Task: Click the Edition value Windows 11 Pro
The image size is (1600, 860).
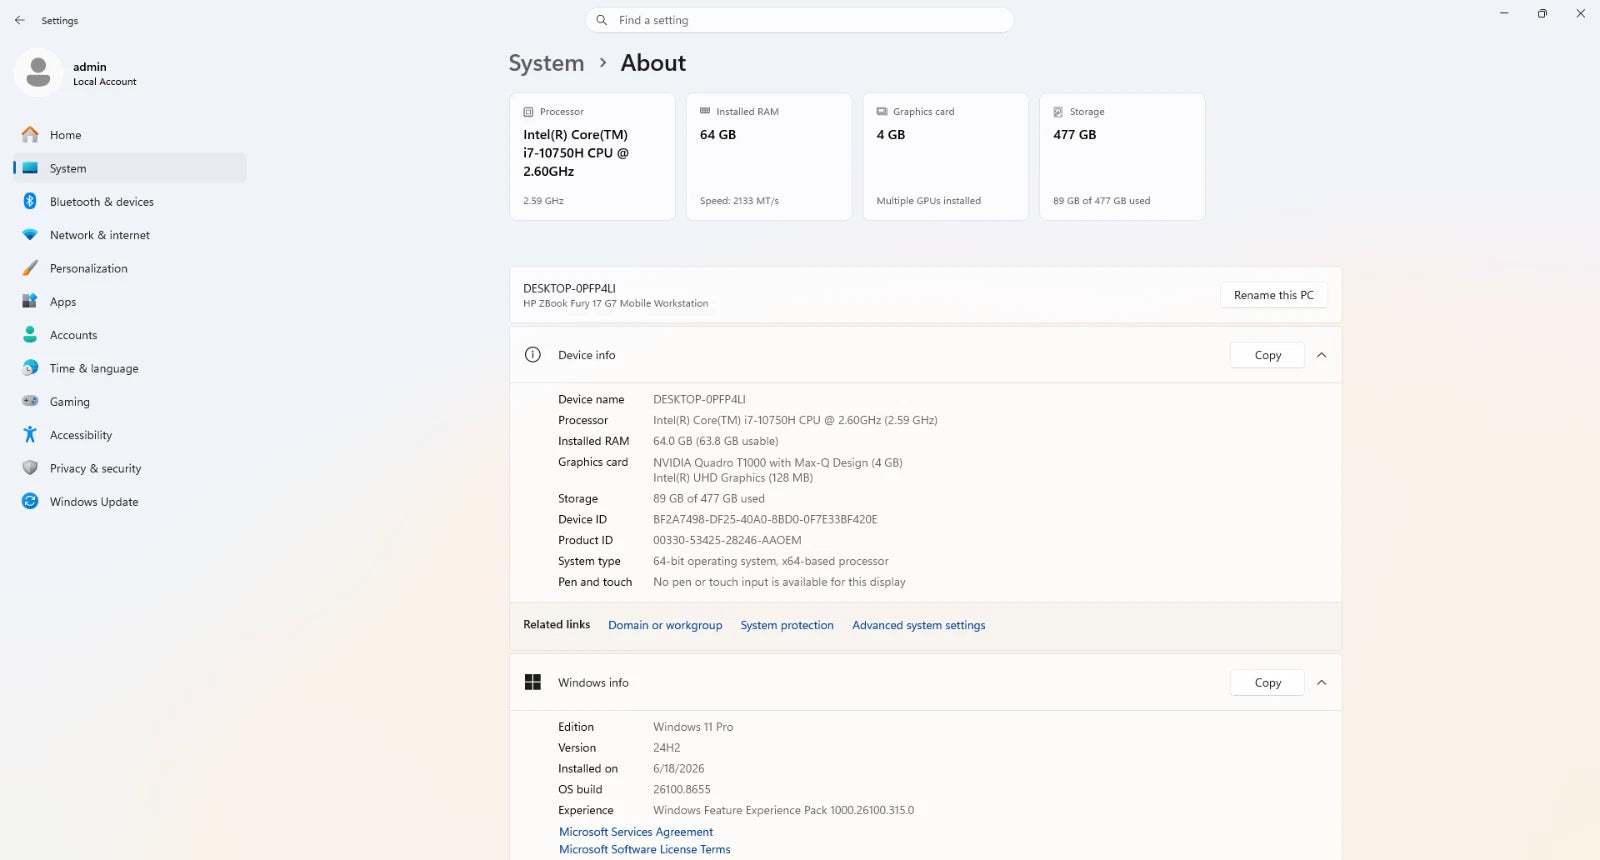Action: pos(693,727)
